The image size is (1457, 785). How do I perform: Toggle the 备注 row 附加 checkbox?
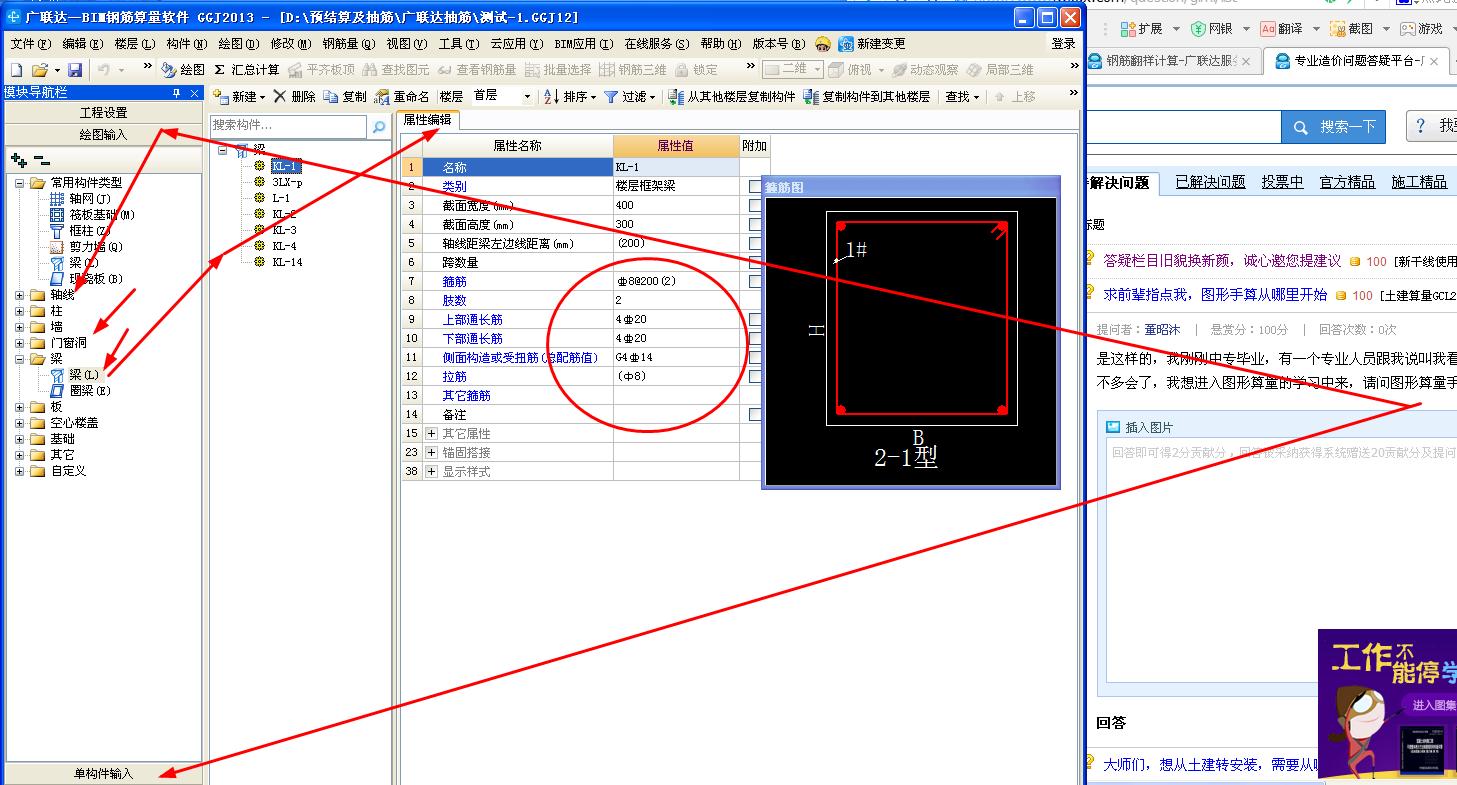tap(755, 414)
